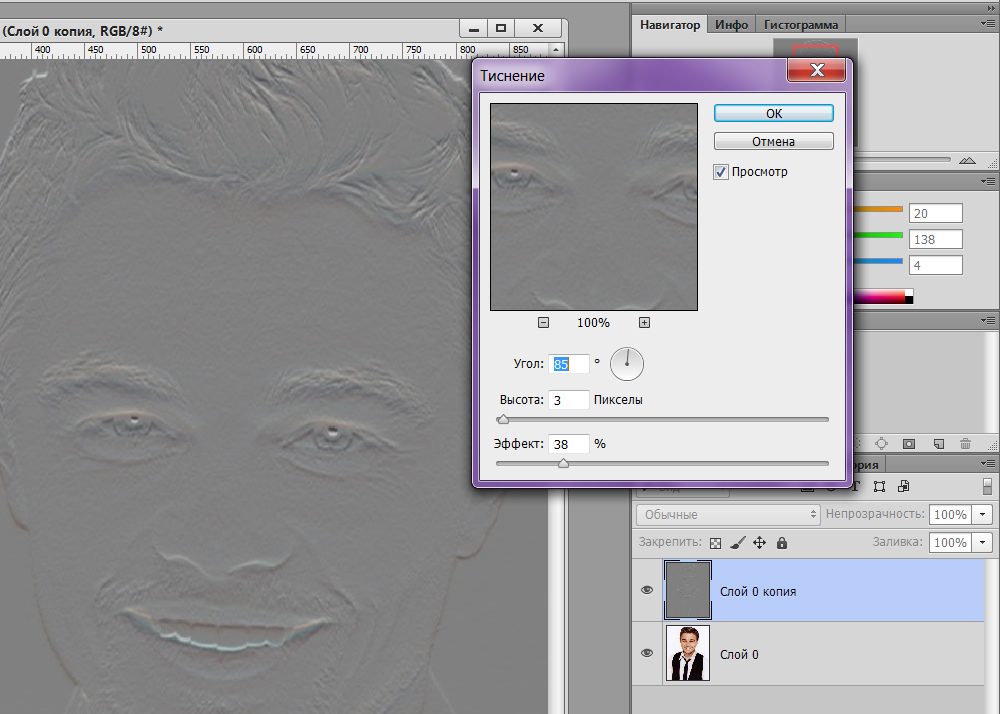Viewport: 1000px width, 714px height.
Task: Click the create new snapshot camera icon
Action: (909, 443)
